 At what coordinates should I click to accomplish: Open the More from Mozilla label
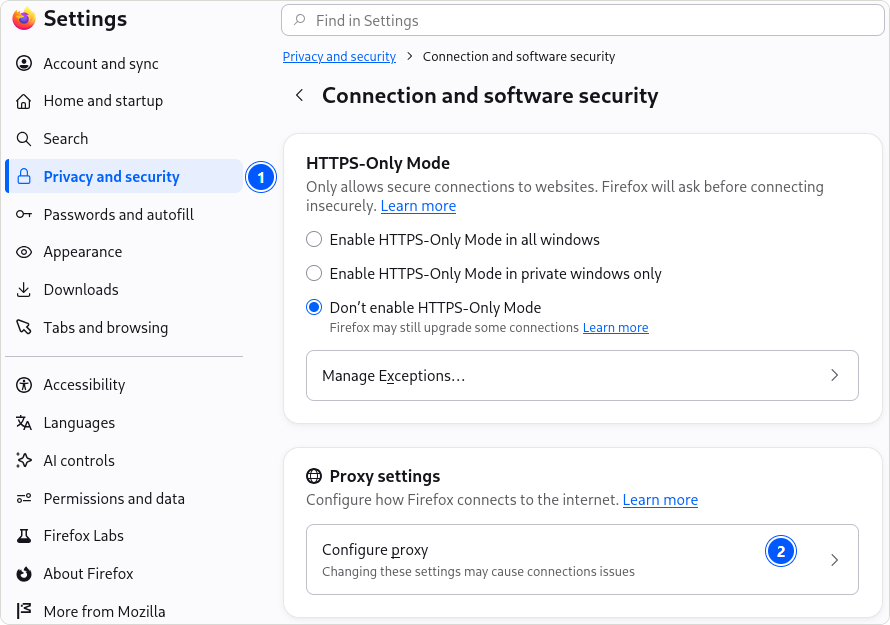point(104,611)
